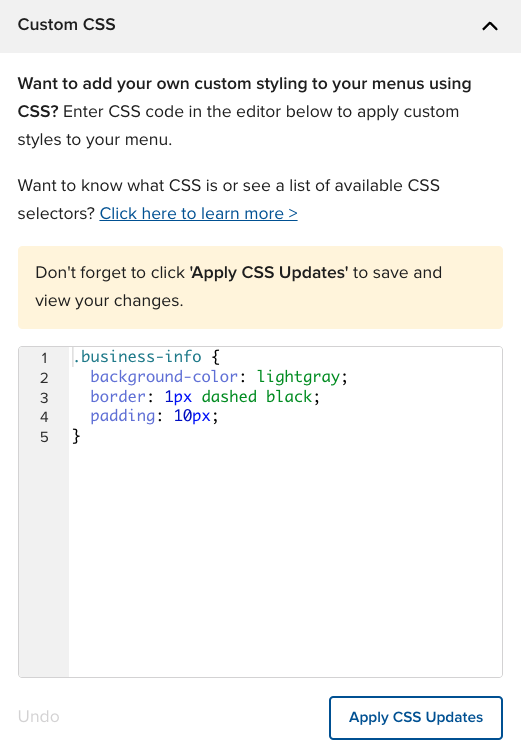
Task: Click the border property on line 3
Action: [x=117, y=396]
